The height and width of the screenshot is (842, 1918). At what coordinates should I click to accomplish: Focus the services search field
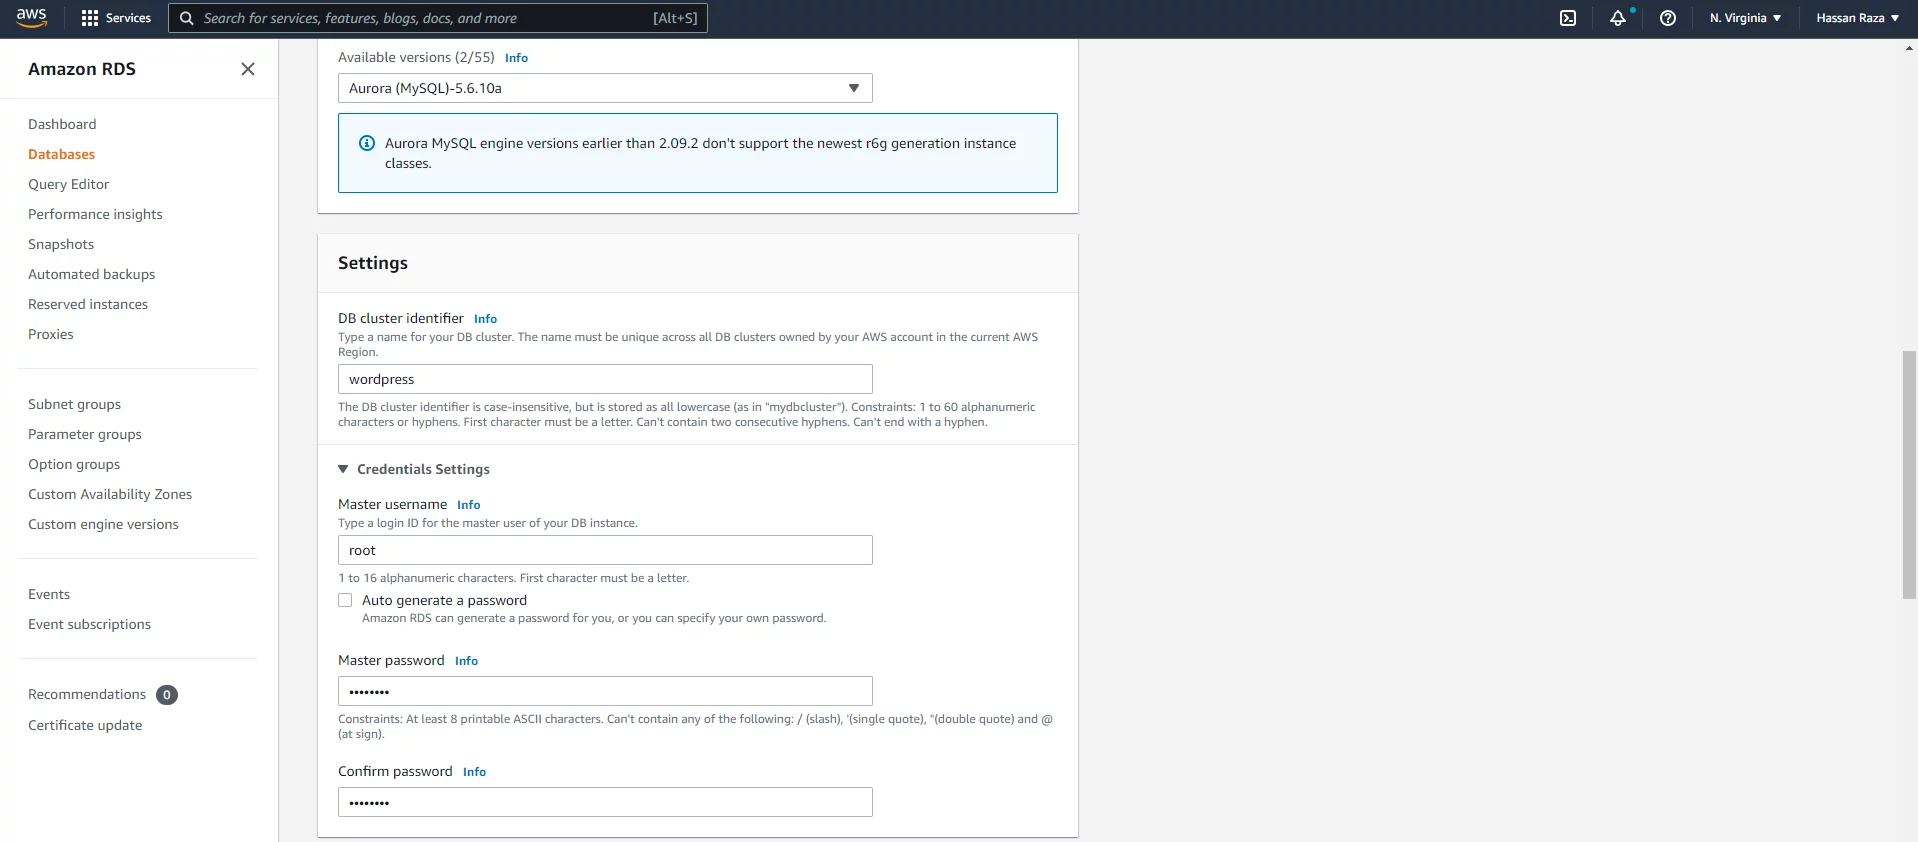tap(438, 18)
